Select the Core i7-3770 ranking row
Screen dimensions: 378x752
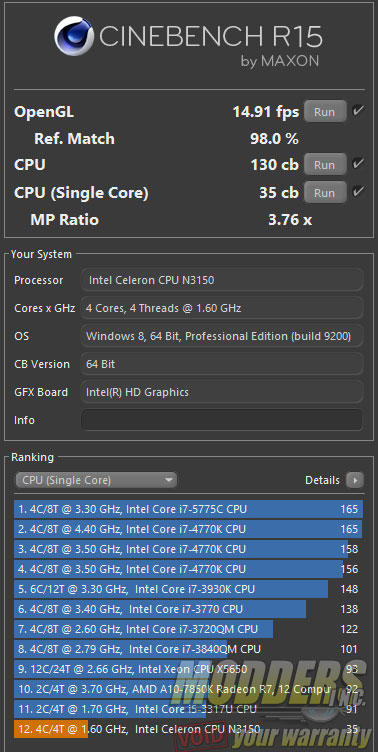click(189, 609)
